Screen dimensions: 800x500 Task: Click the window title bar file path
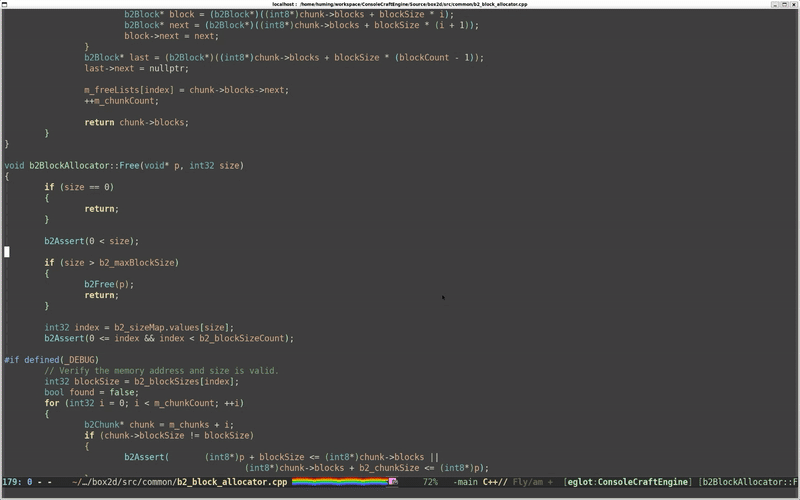coord(399,4)
